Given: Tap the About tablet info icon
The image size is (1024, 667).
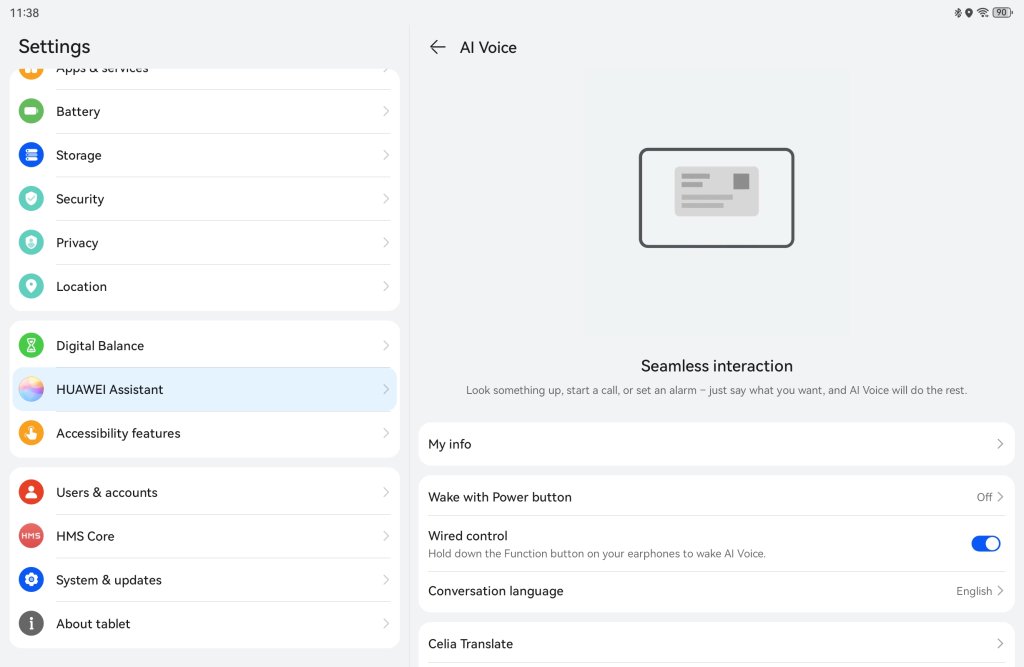Looking at the screenshot, I should point(31,624).
